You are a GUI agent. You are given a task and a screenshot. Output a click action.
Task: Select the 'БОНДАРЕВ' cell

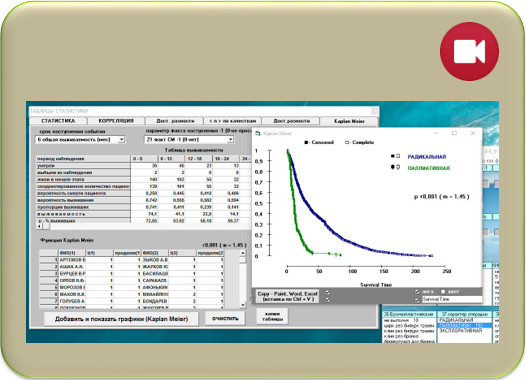point(155,301)
